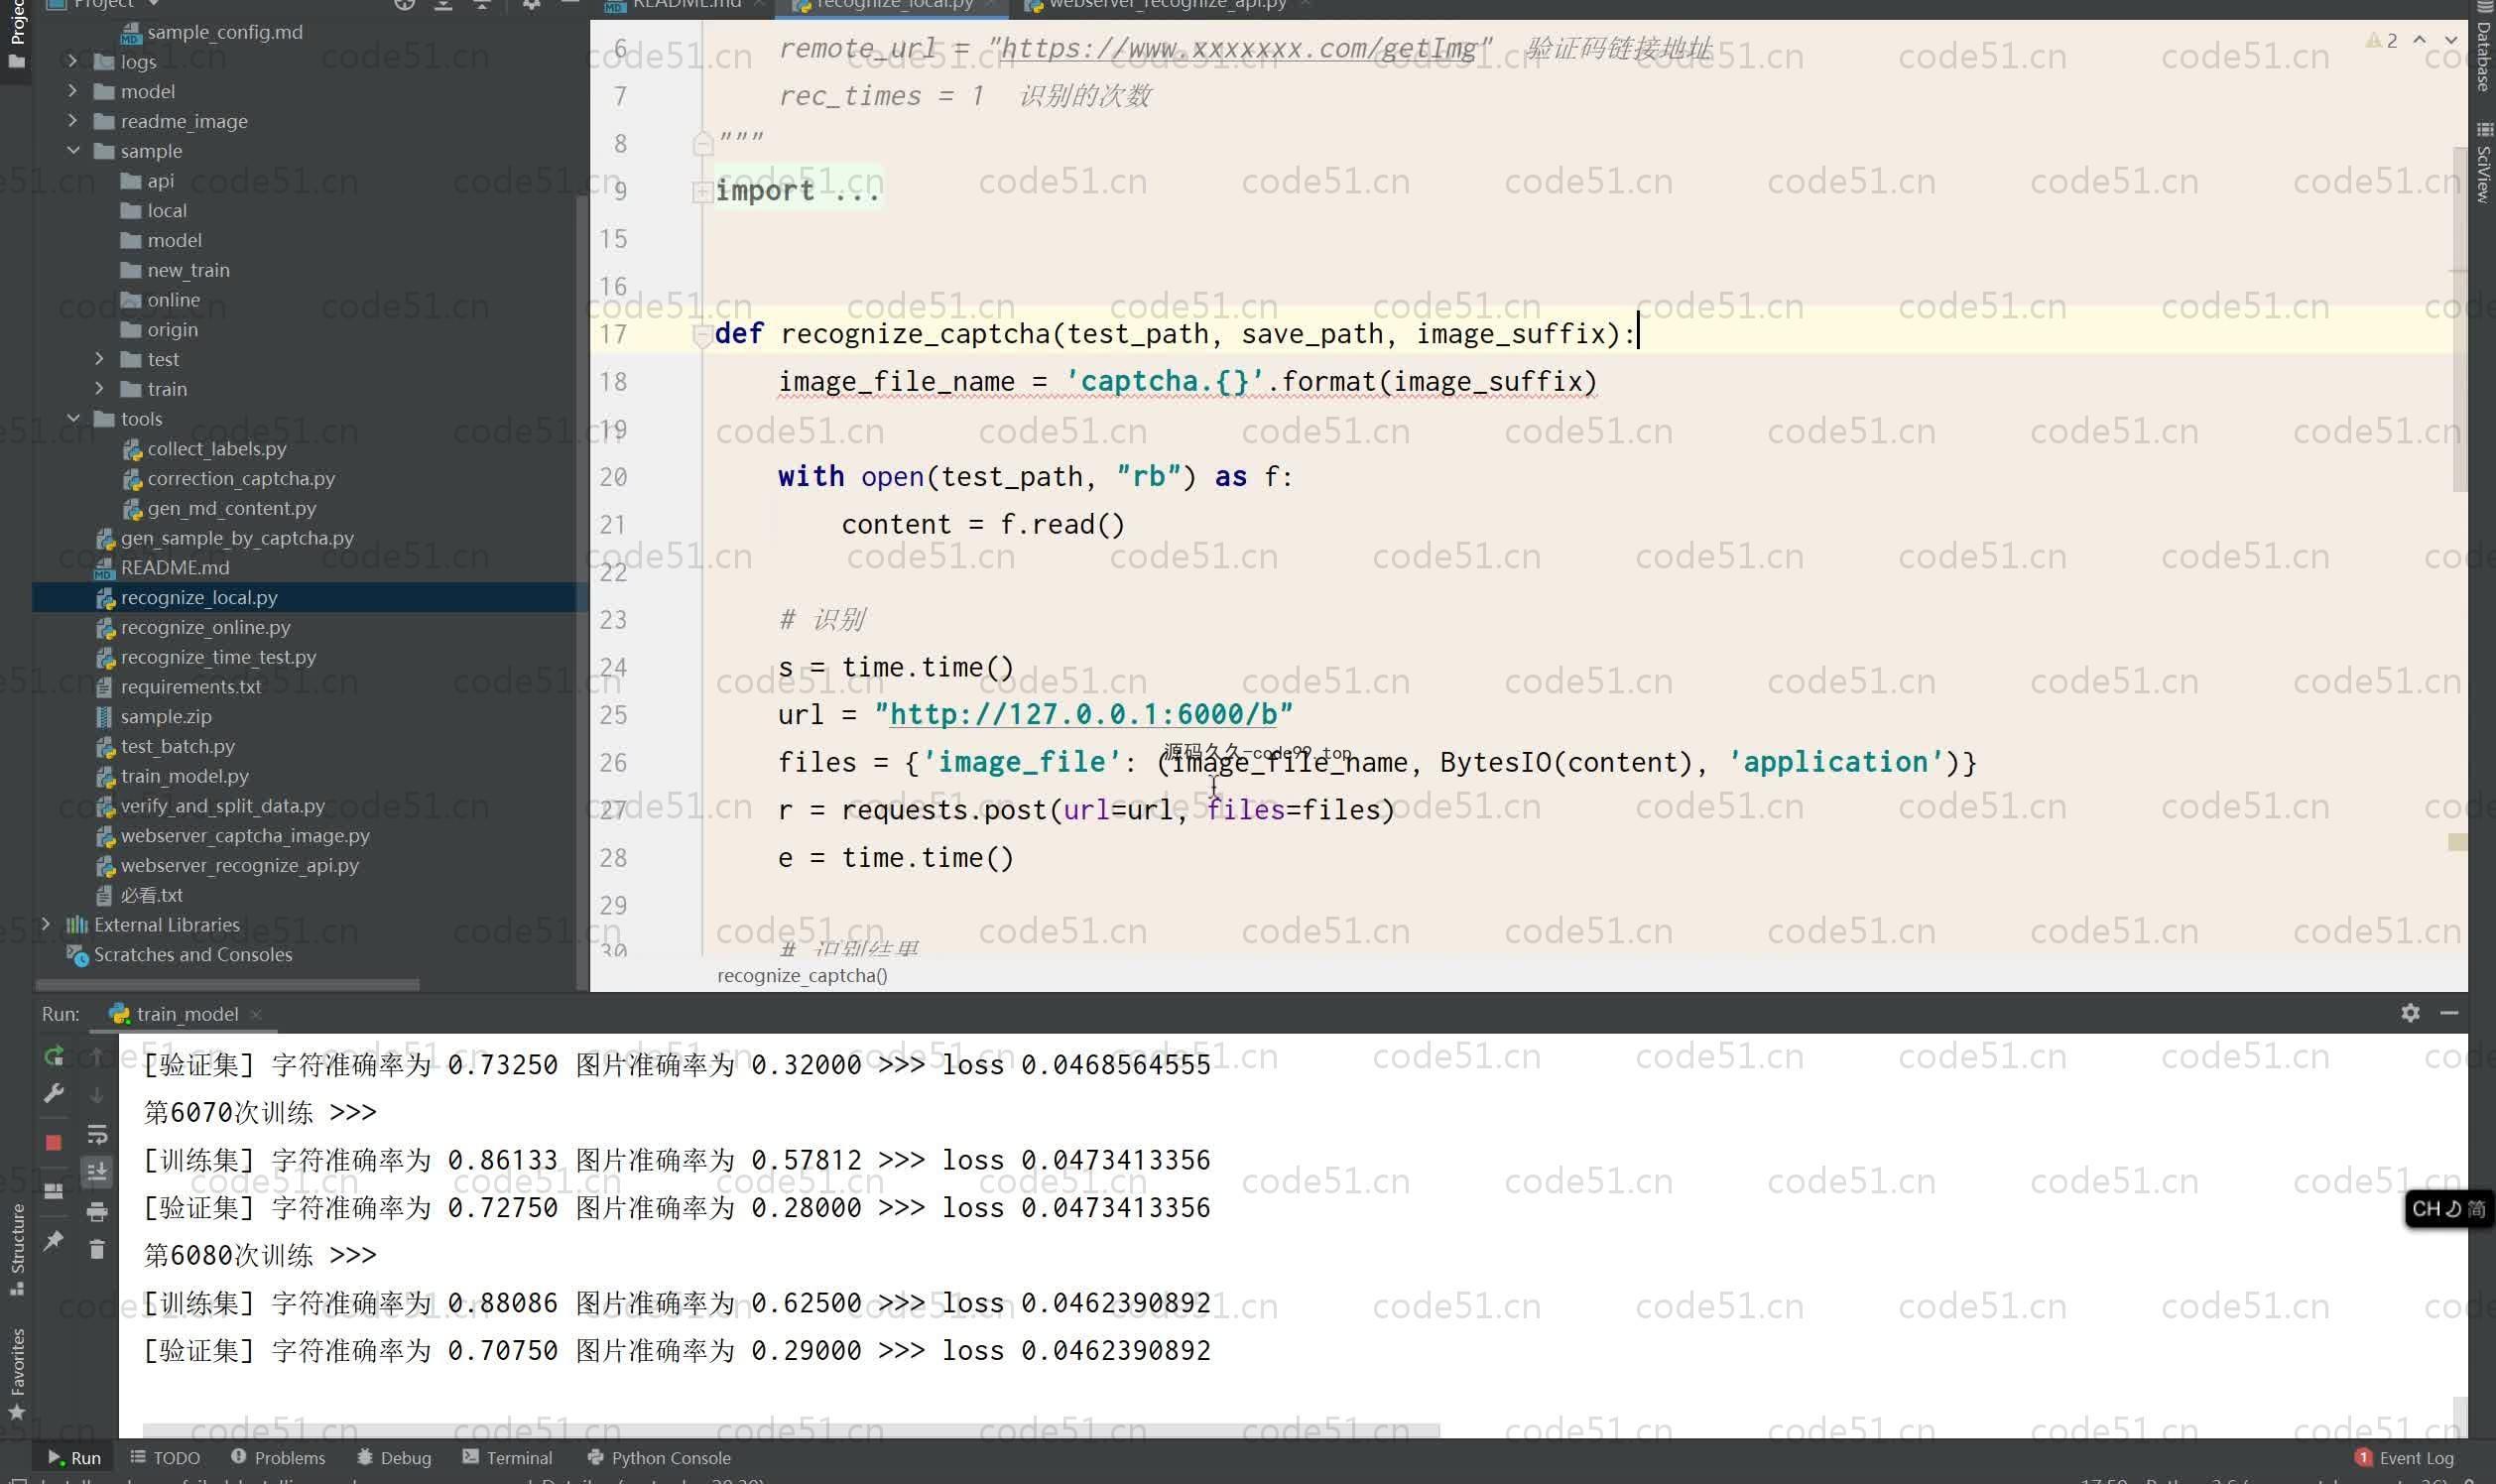Click the warnings indicator in editor

(2381, 41)
